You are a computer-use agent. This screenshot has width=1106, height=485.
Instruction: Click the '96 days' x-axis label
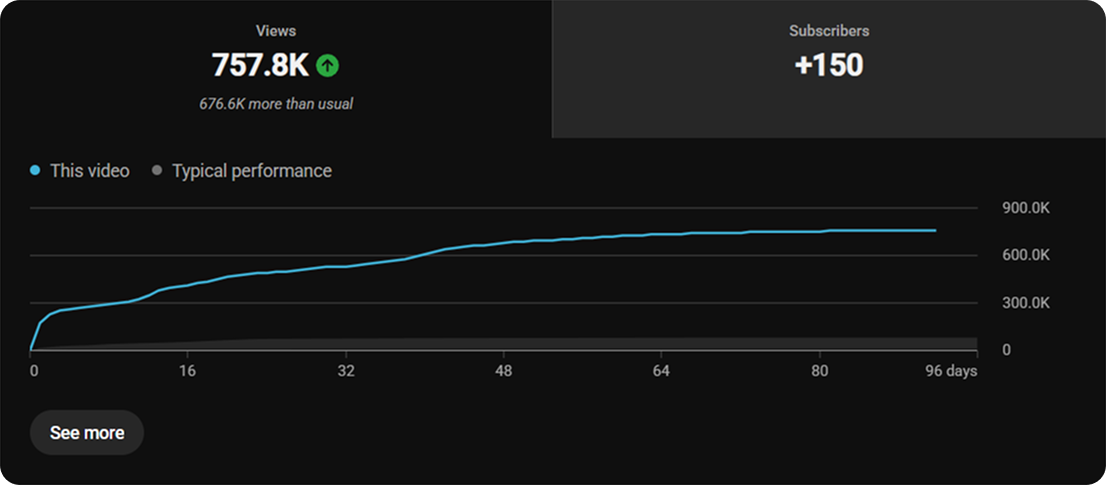pyautogui.click(x=951, y=371)
